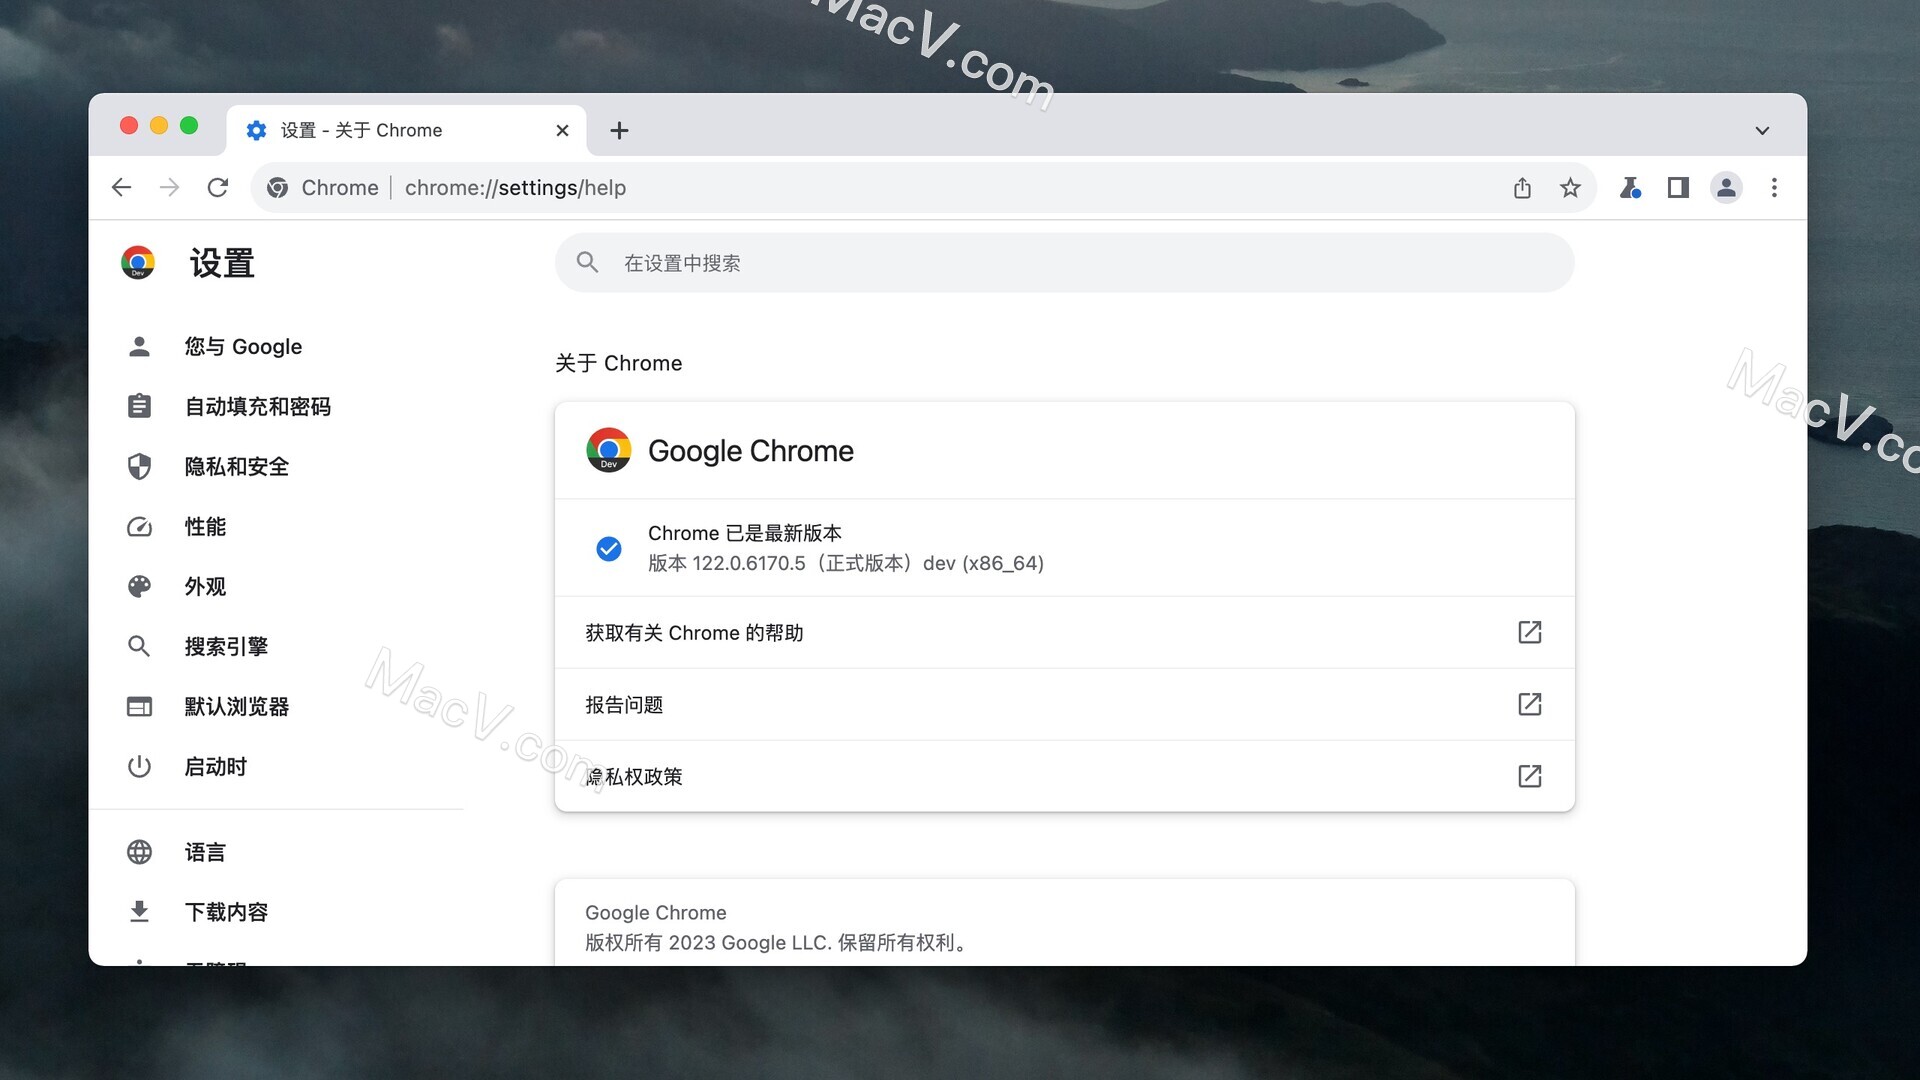Click the Chrome Dev logo beside 设置 title
The width and height of the screenshot is (1920, 1080).
[x=138, y=263]
